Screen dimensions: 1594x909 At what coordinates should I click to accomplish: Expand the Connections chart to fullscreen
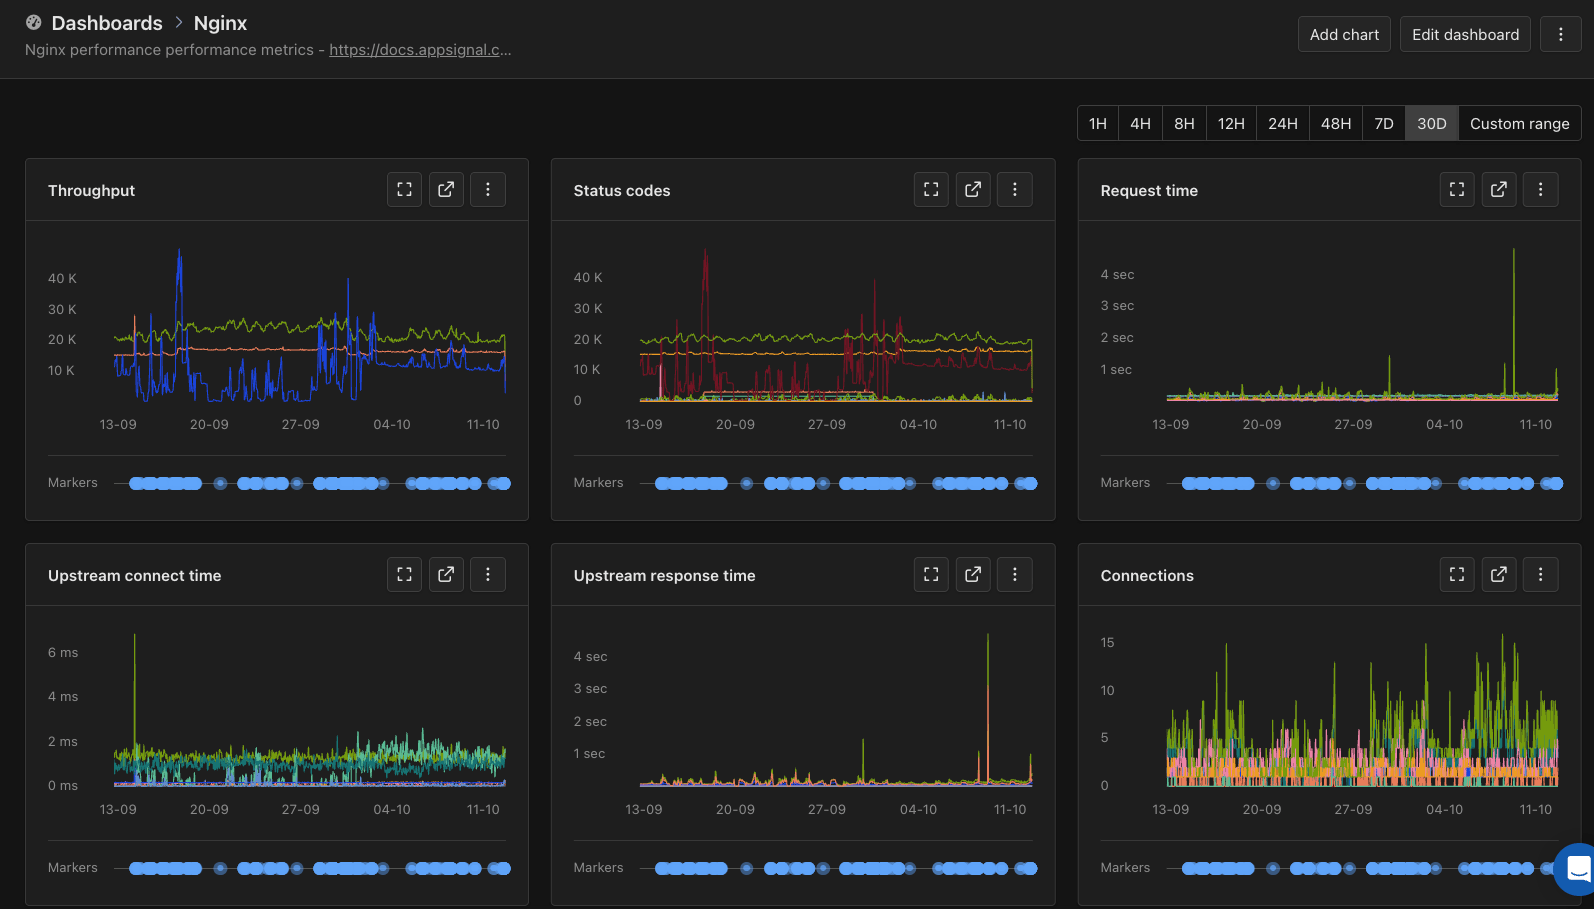[1457, 574]
